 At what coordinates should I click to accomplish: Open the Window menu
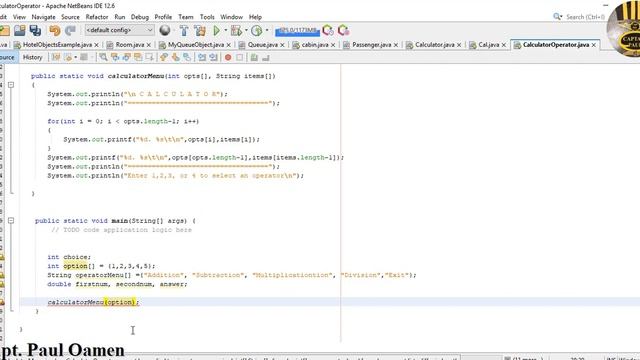coord(231,17)
